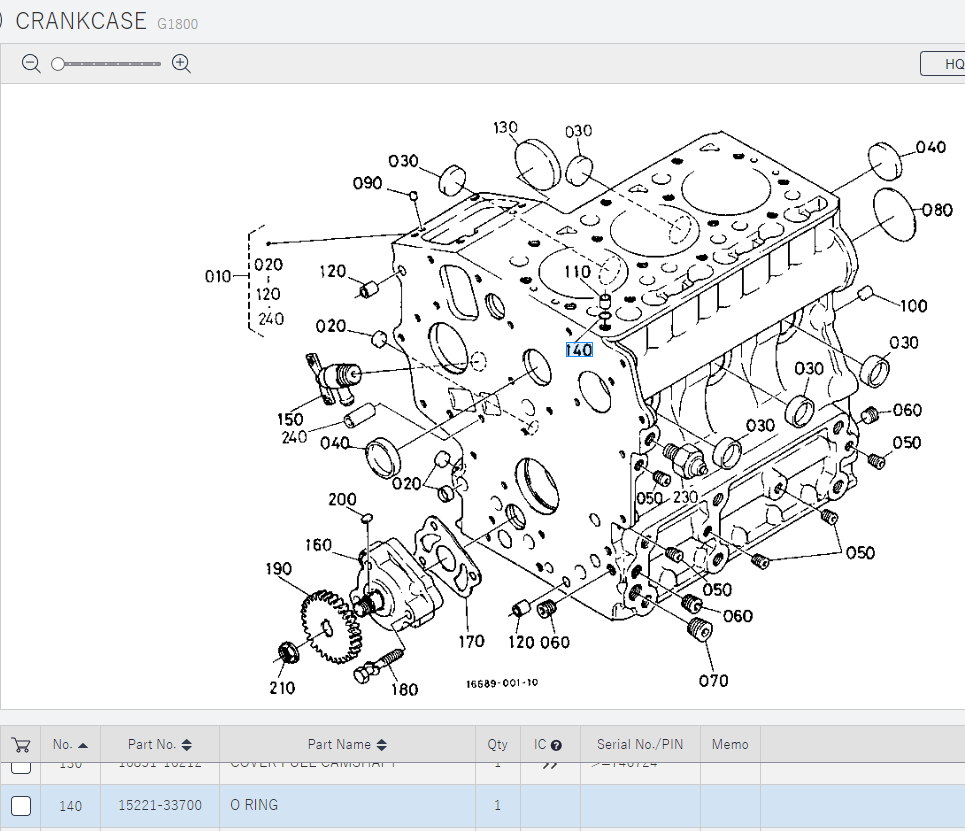965x831 pixels.
Task: Select callout 090 in the diagram
Action: pyautogui.click(x=367, y=183)
